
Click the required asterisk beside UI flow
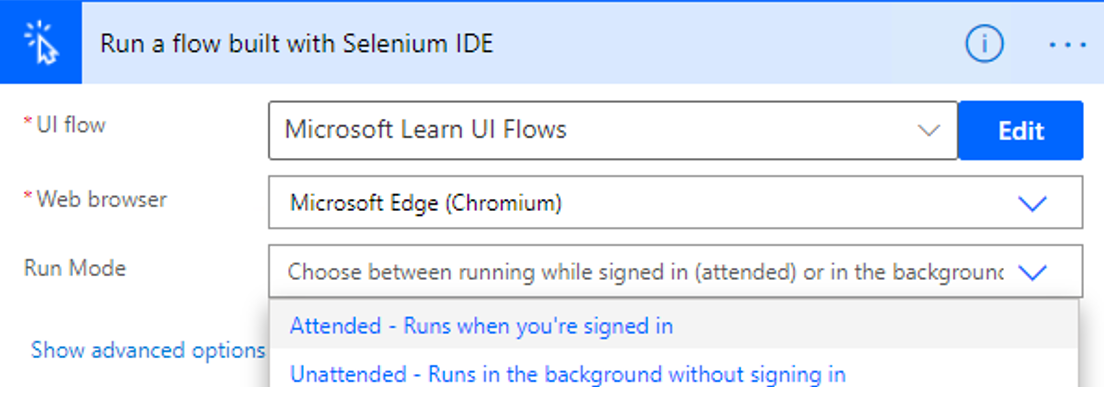[28, 122]
